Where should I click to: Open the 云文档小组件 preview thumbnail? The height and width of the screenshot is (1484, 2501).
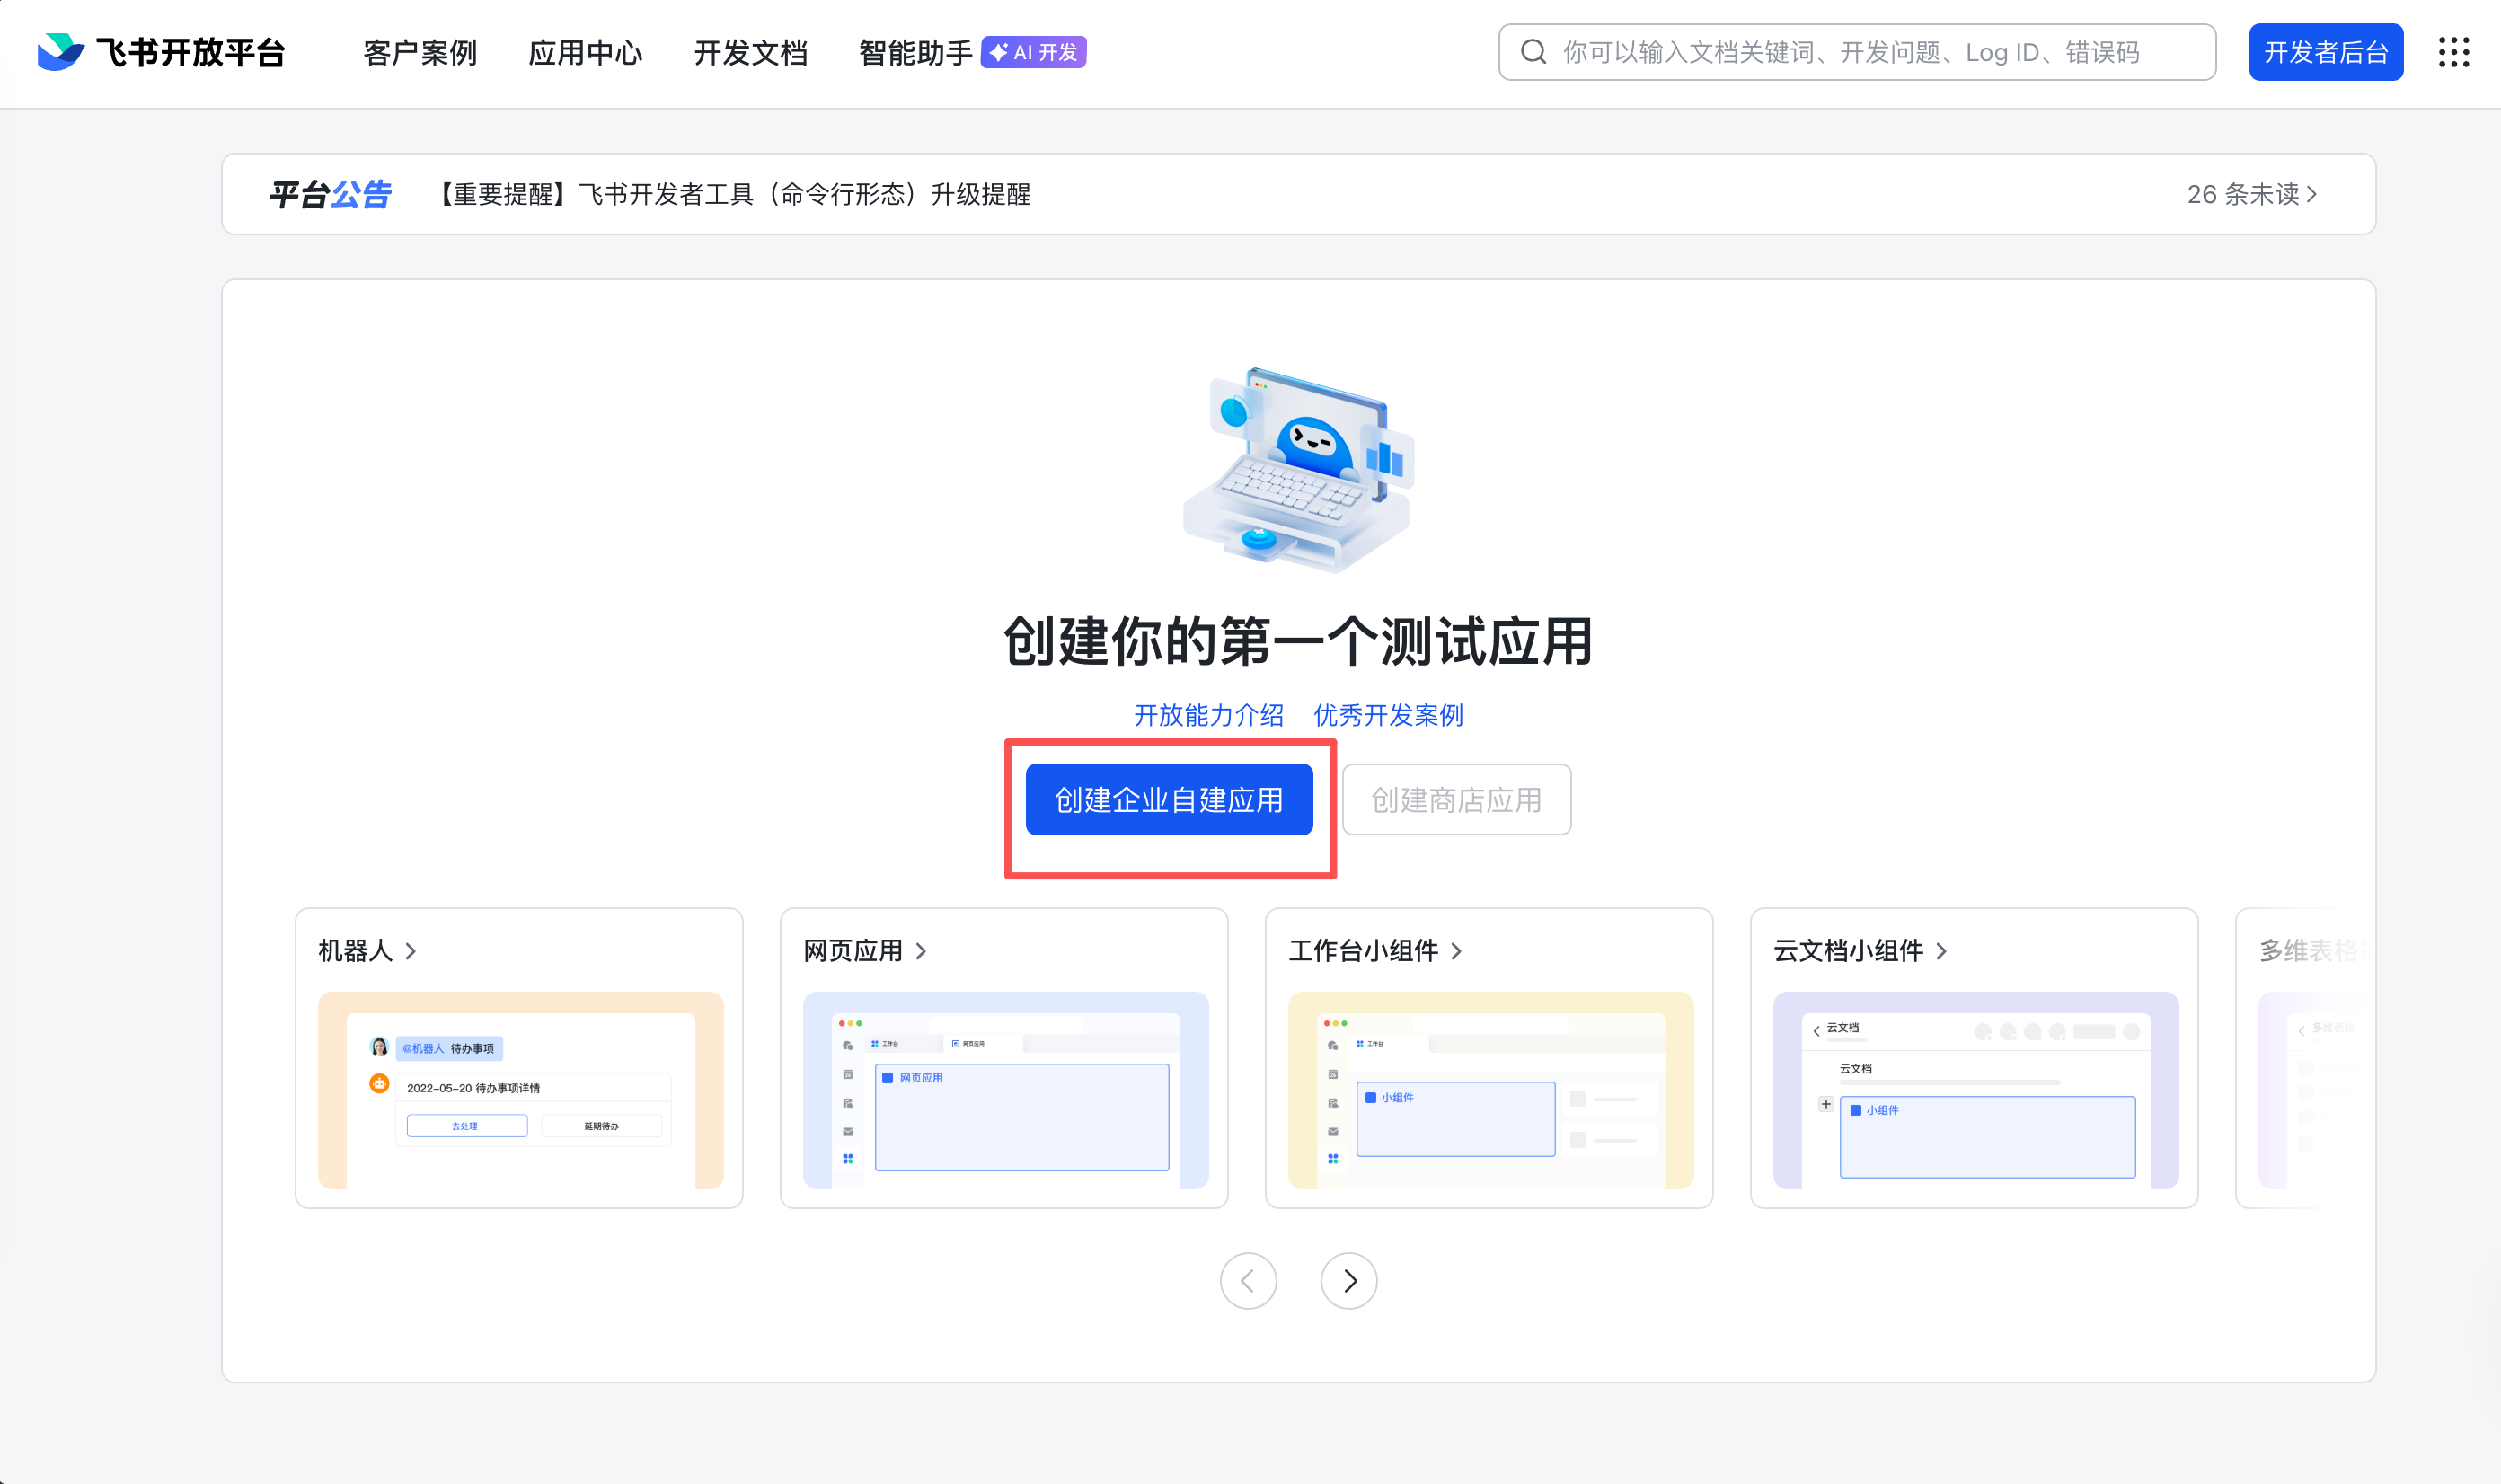tap(1975, 1090)
